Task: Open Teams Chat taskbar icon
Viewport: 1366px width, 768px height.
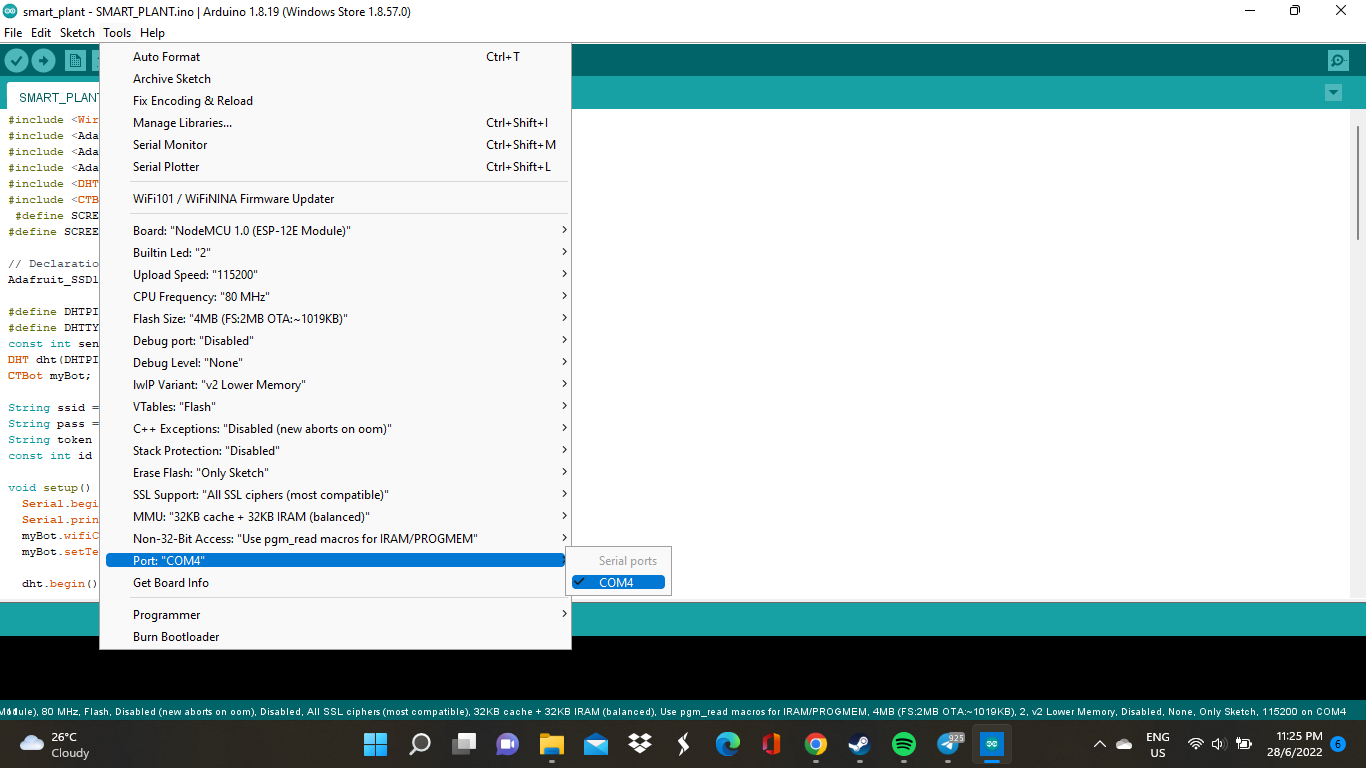Action: tap(508, 744)
